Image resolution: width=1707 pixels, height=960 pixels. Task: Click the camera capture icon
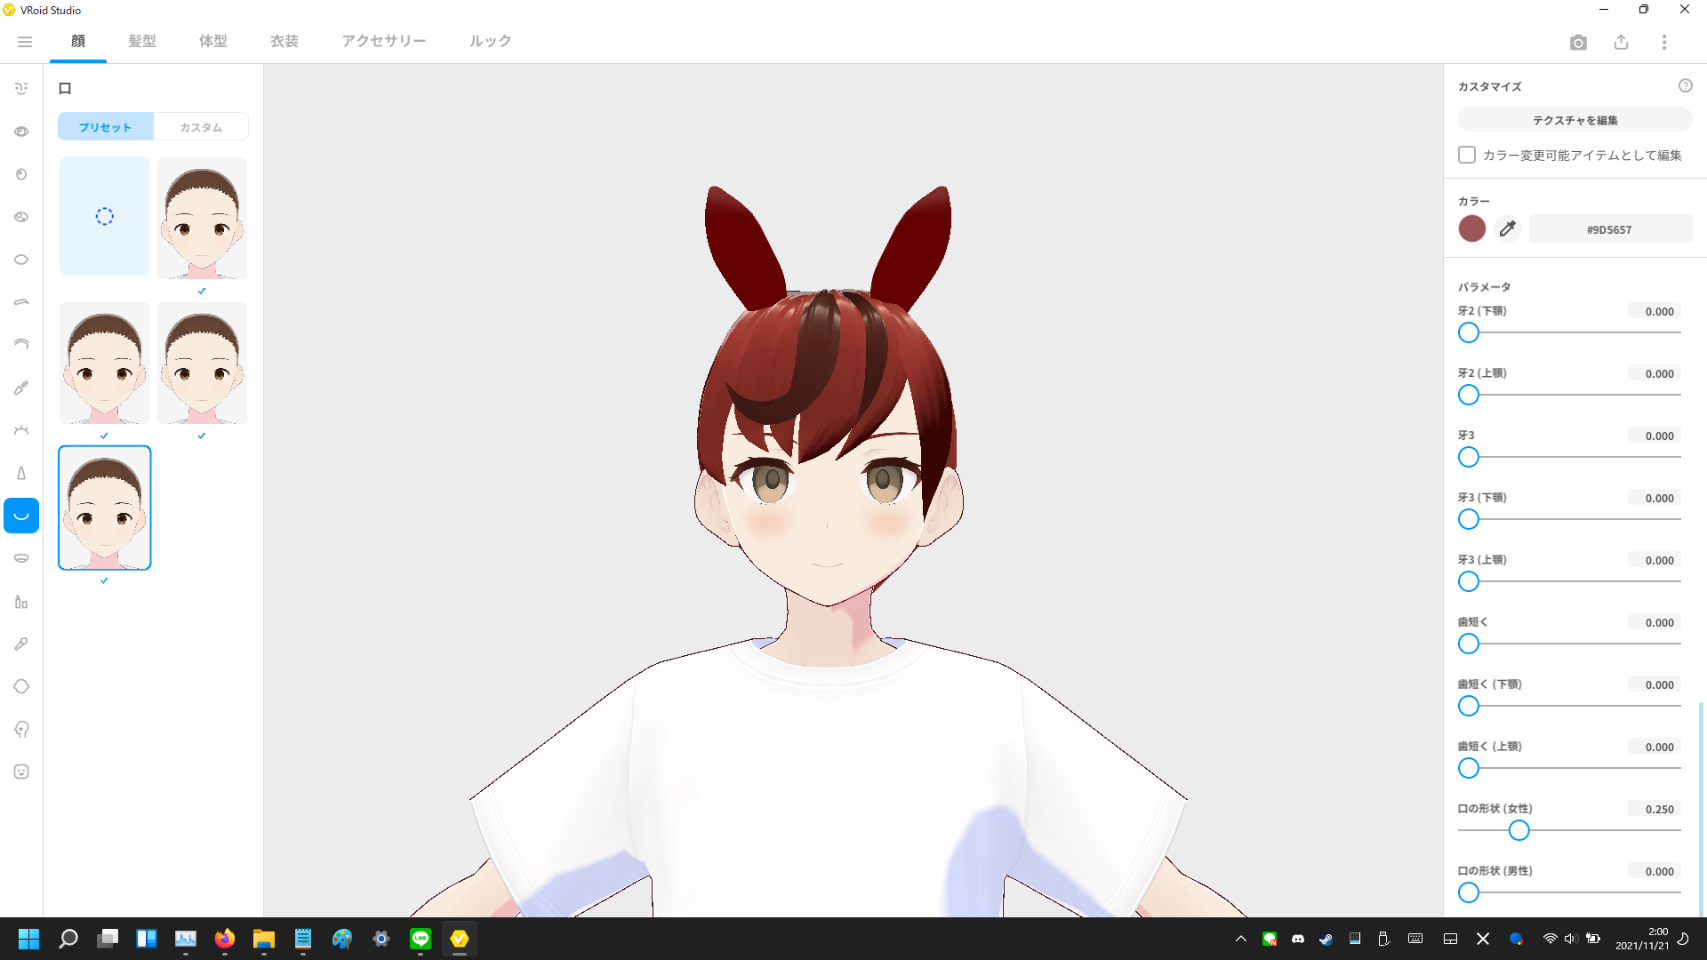1578,42
